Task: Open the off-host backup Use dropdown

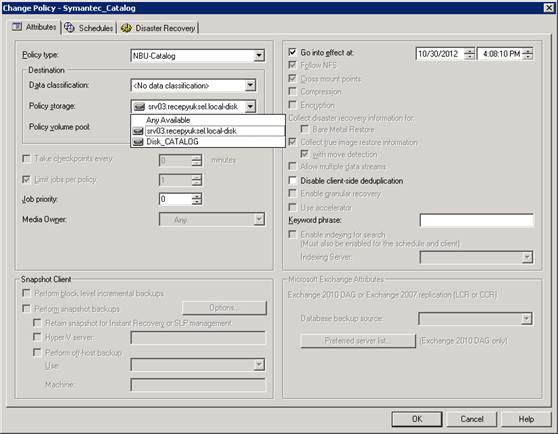Action: coord(259,364)
